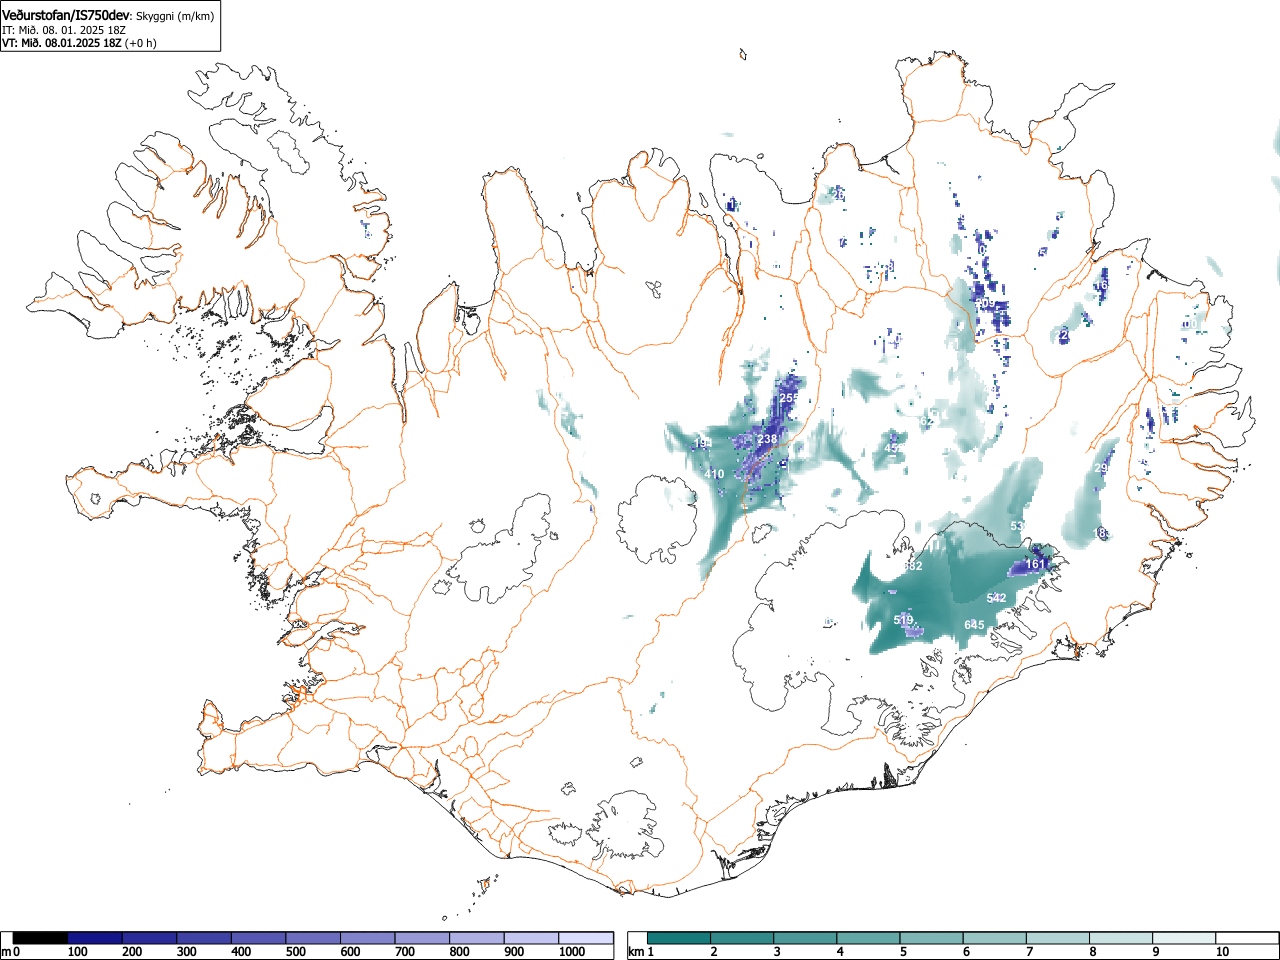Click the '161' value on the glacier
Viewport: 1280px width, 960px height.
(1035, 564)
